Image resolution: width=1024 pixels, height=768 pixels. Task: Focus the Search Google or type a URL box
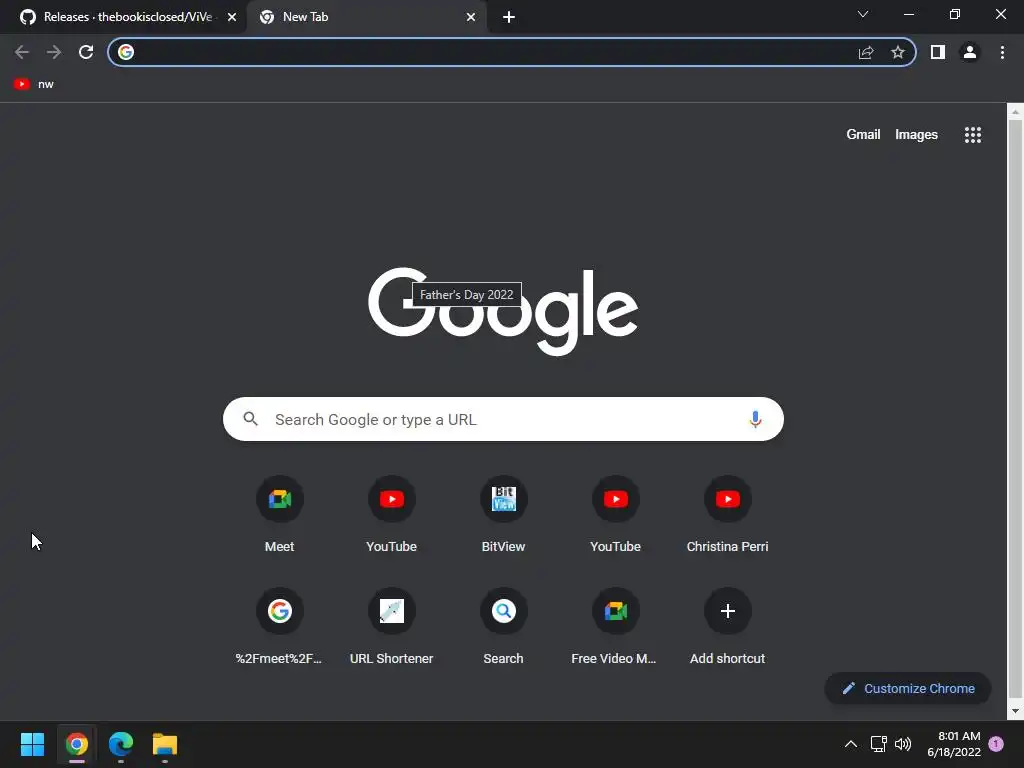coord(504,419)
